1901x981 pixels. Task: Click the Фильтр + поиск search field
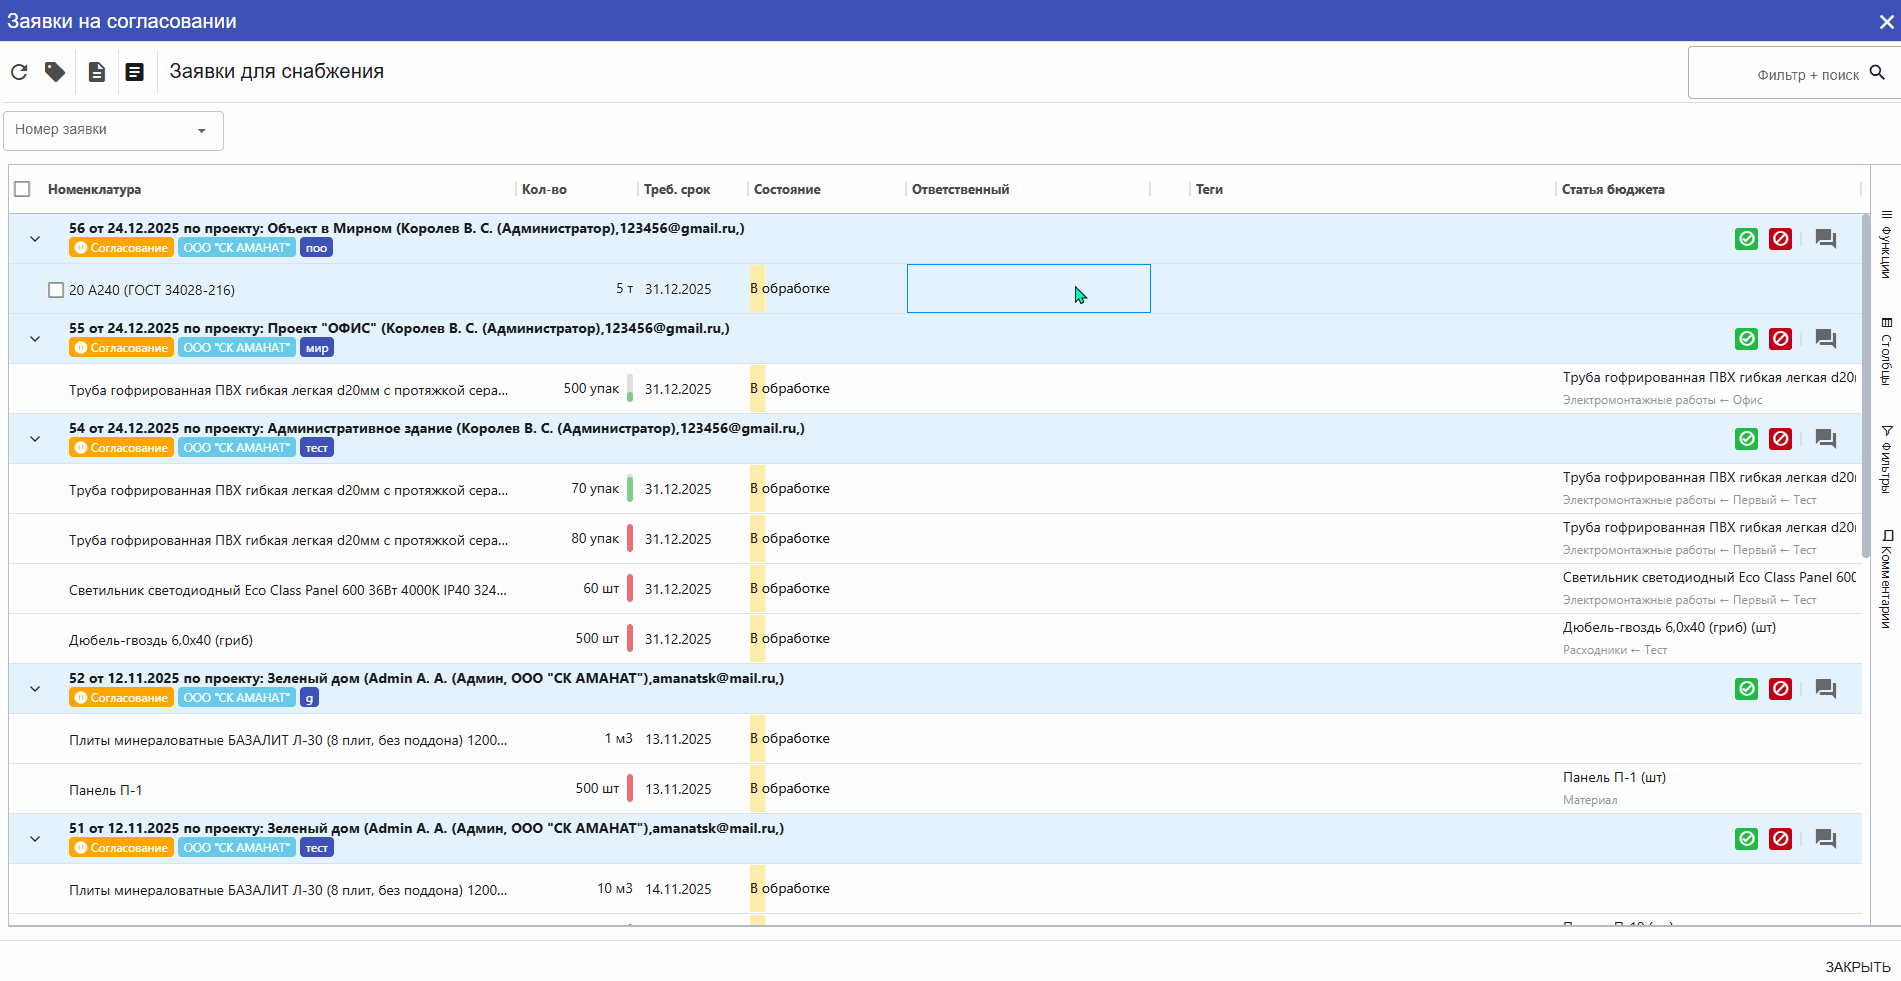tap(1790, 74)
